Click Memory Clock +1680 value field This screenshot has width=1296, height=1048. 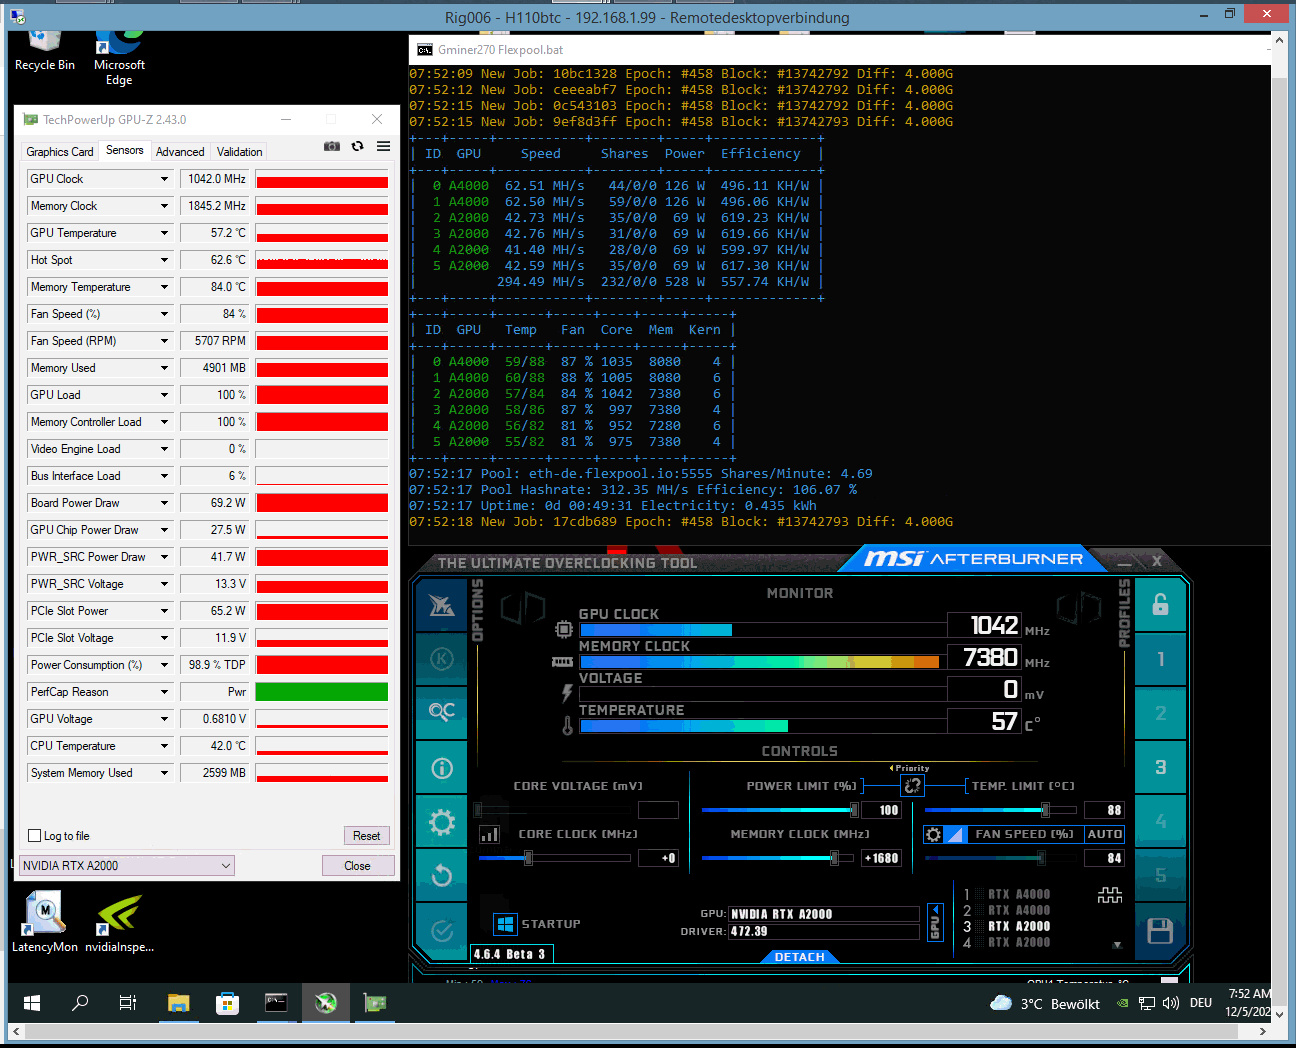pos(881,858)
